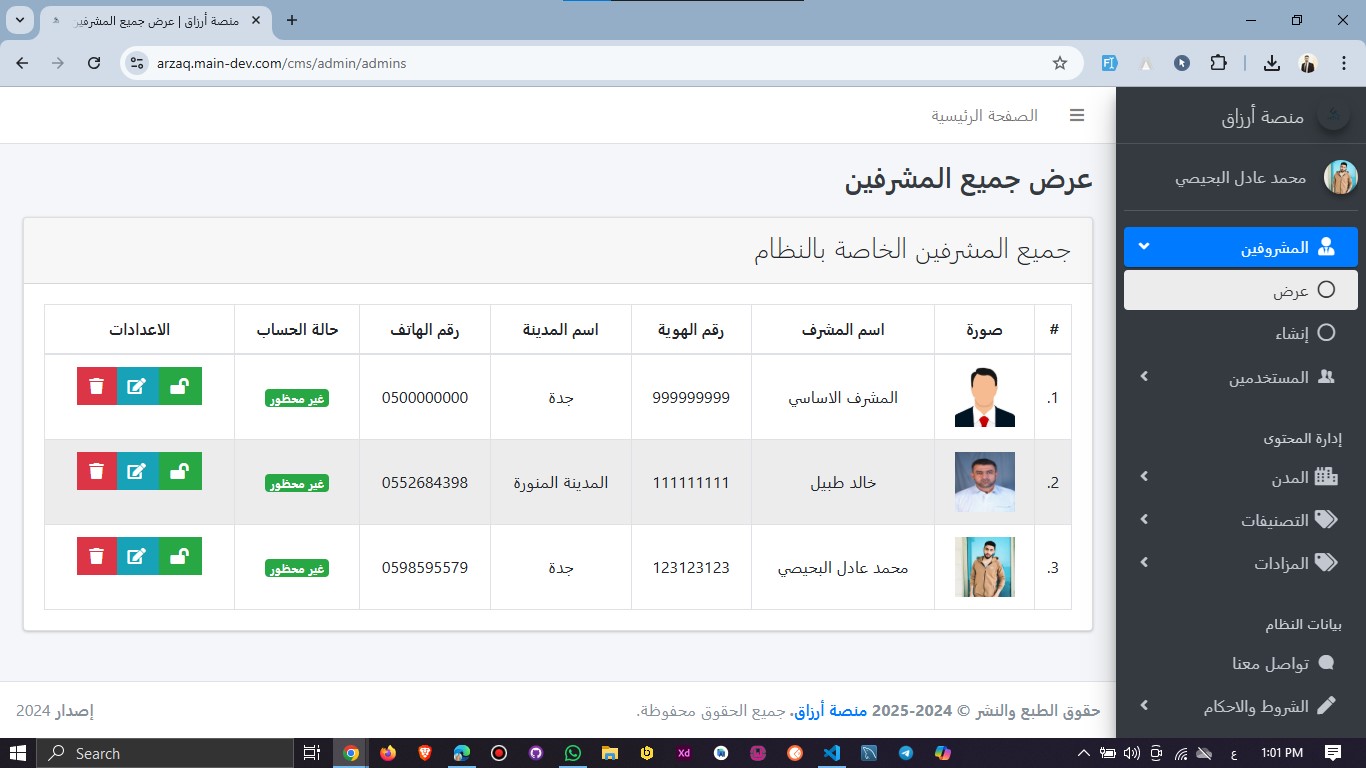Open the تواصل معنا sidebar item
The height and width of the screenshot is (768, 1366).
point(1272,663)
